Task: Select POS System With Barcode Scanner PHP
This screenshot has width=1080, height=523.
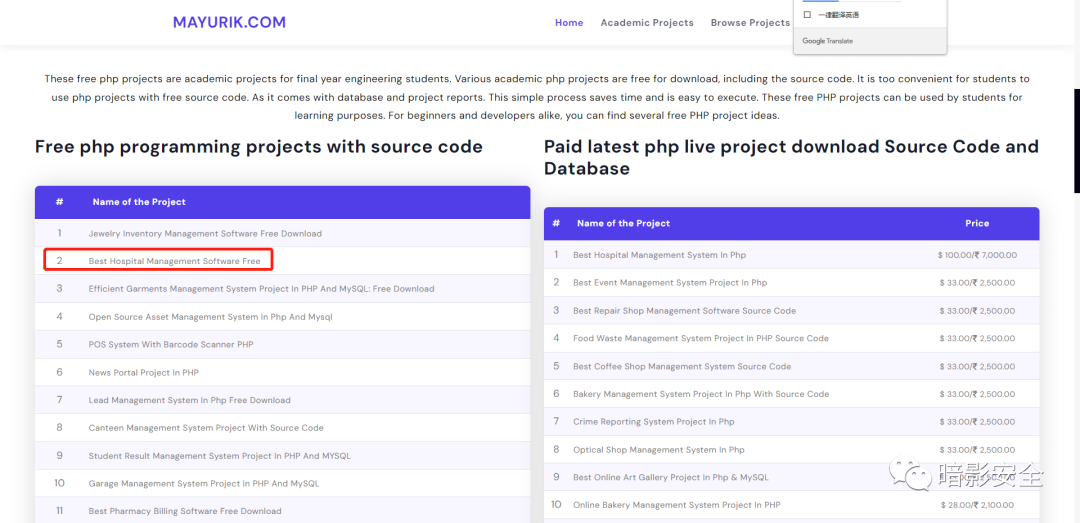Action: pos(171,345)
